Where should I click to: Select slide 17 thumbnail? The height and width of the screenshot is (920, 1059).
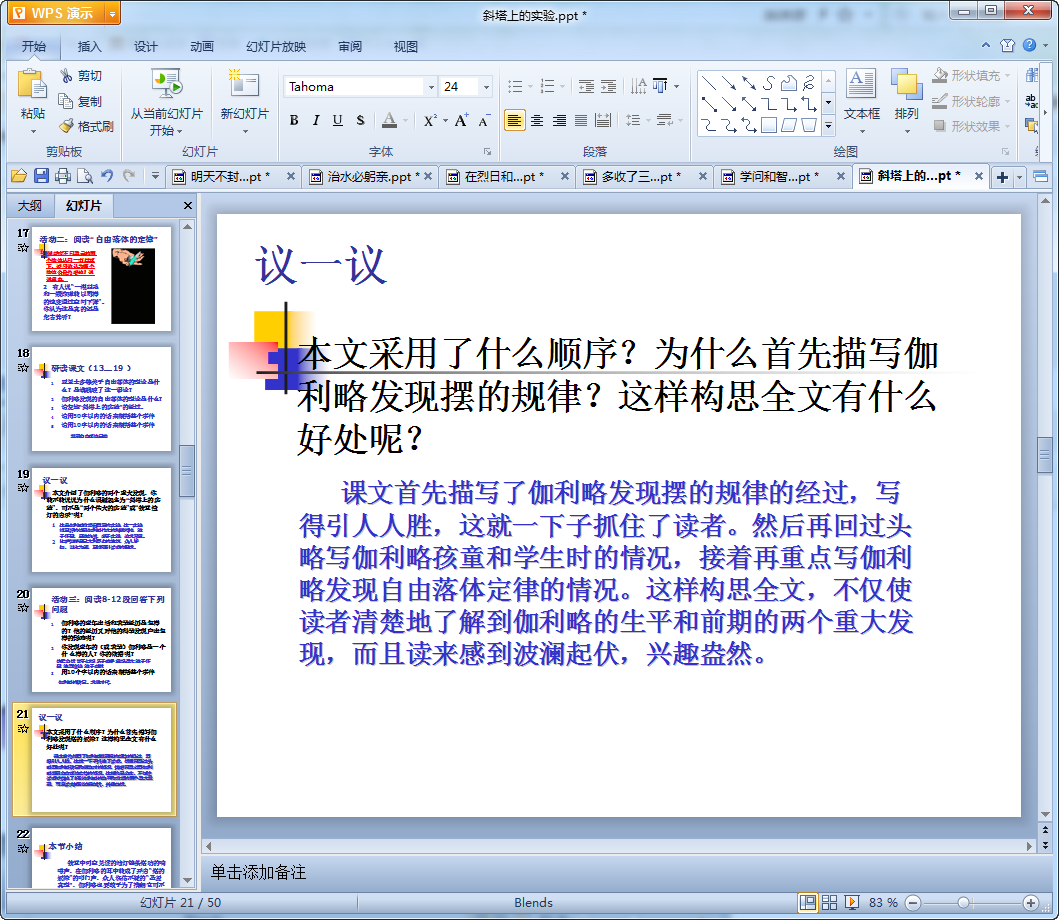101,279
